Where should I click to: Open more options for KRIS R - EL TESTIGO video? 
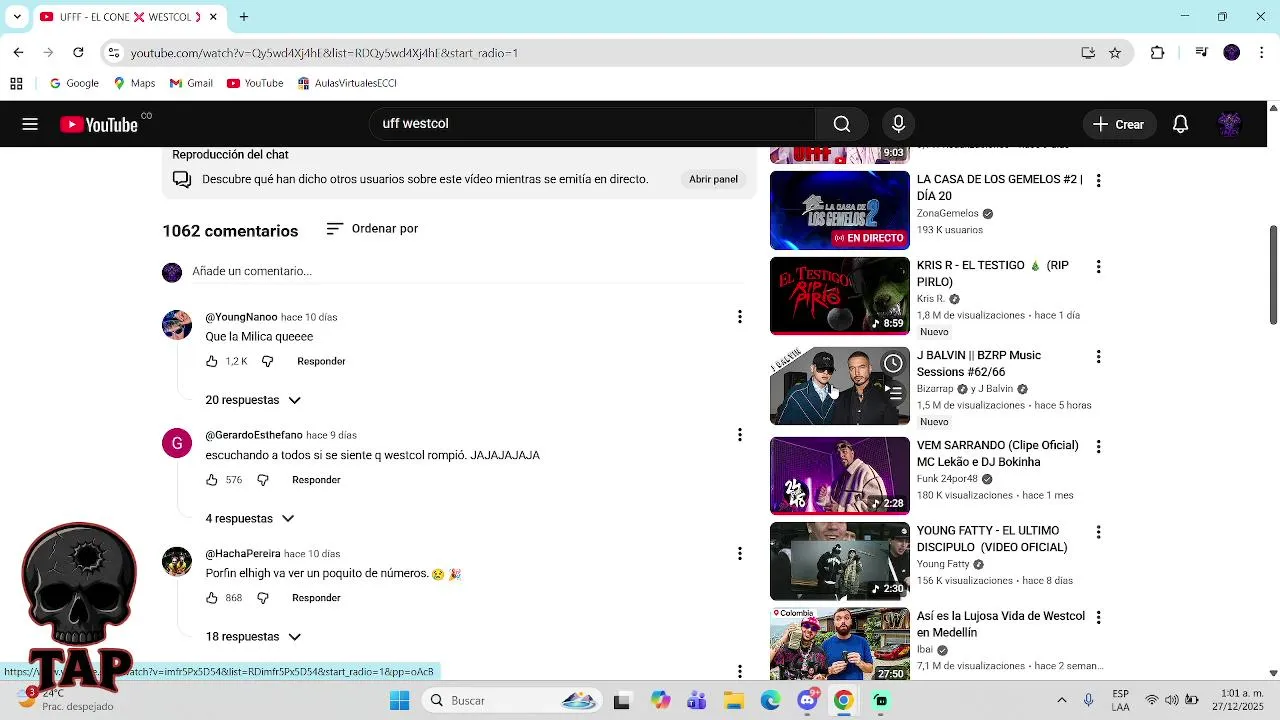(x=1098, y=267)
